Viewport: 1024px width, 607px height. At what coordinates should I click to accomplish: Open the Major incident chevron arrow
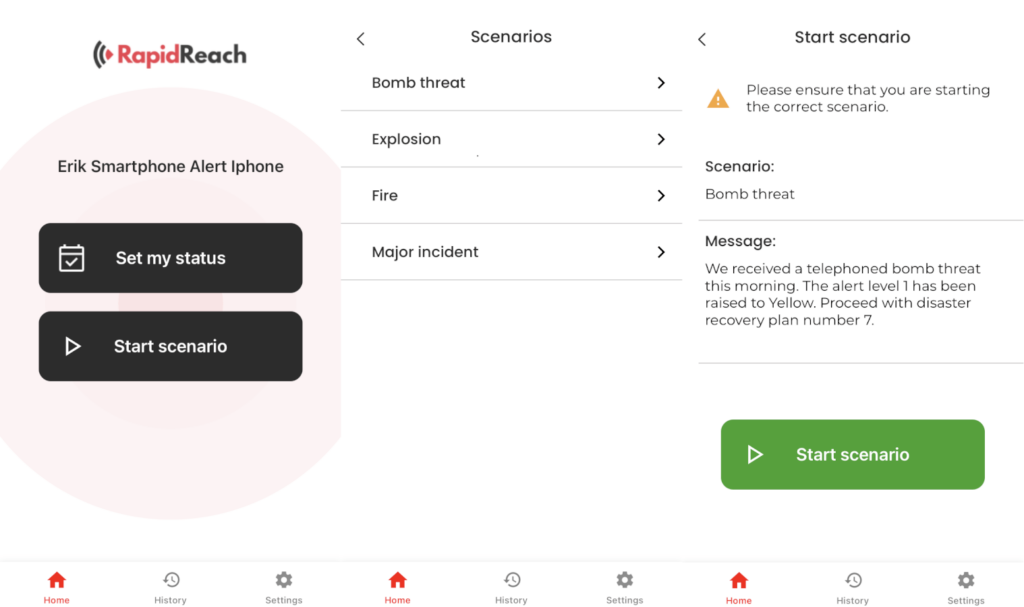click(x=661, y=252)
